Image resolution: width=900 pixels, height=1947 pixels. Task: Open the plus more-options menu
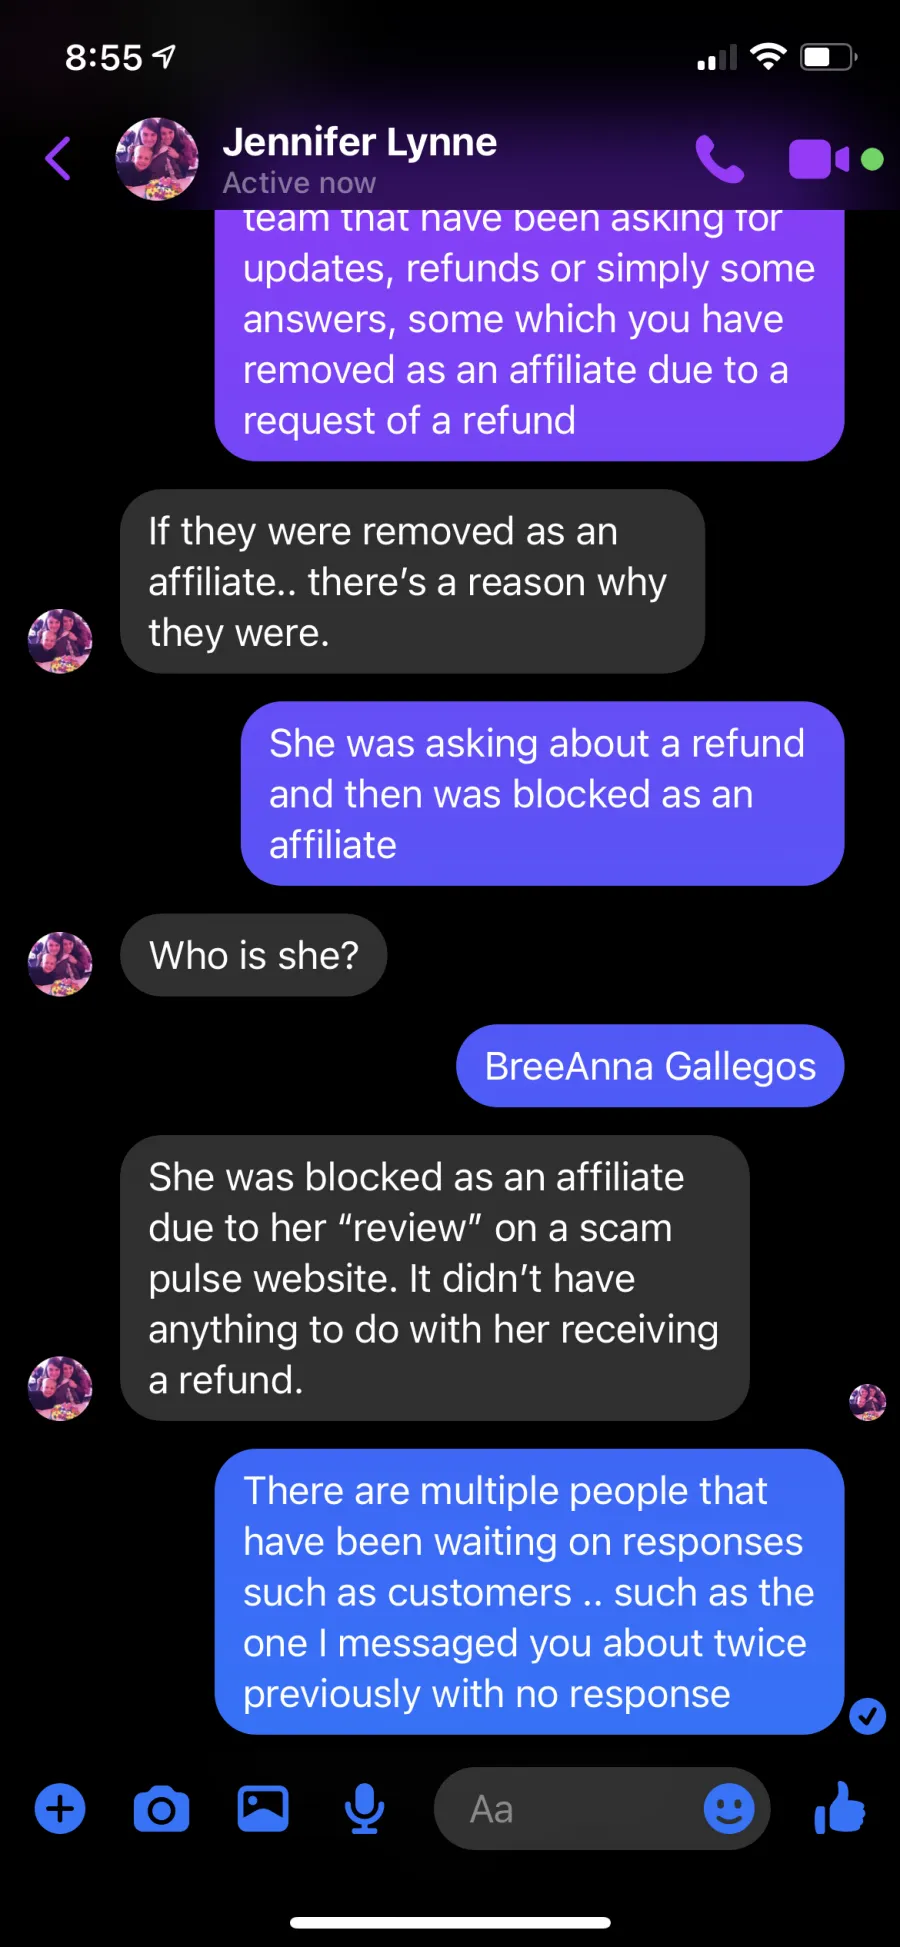tap(60, 1808)
